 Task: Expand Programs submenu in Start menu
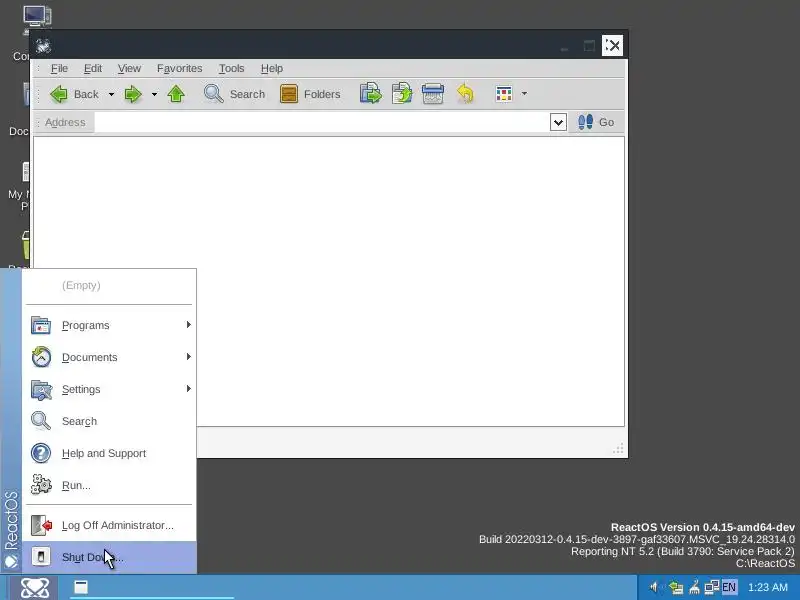109,326
